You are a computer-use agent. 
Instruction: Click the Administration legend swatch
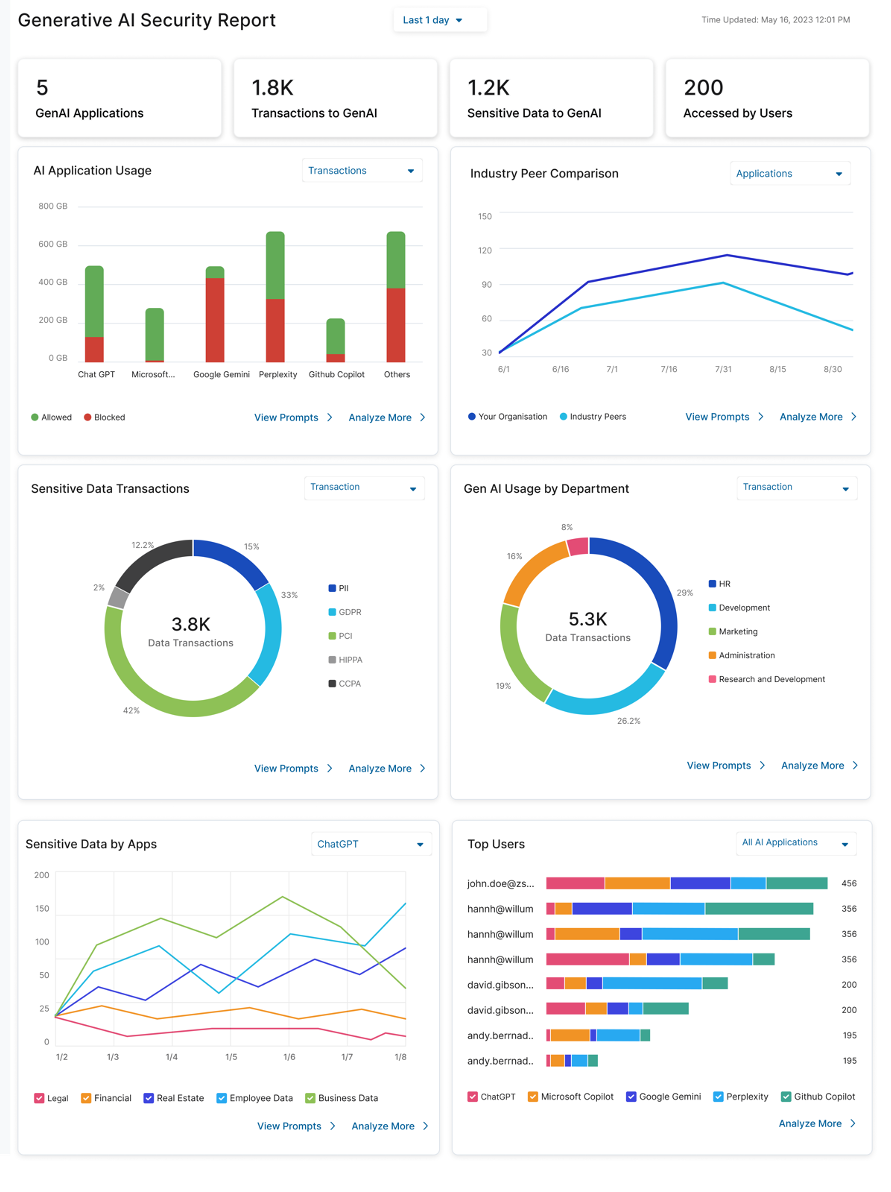[x=712, y=655]
